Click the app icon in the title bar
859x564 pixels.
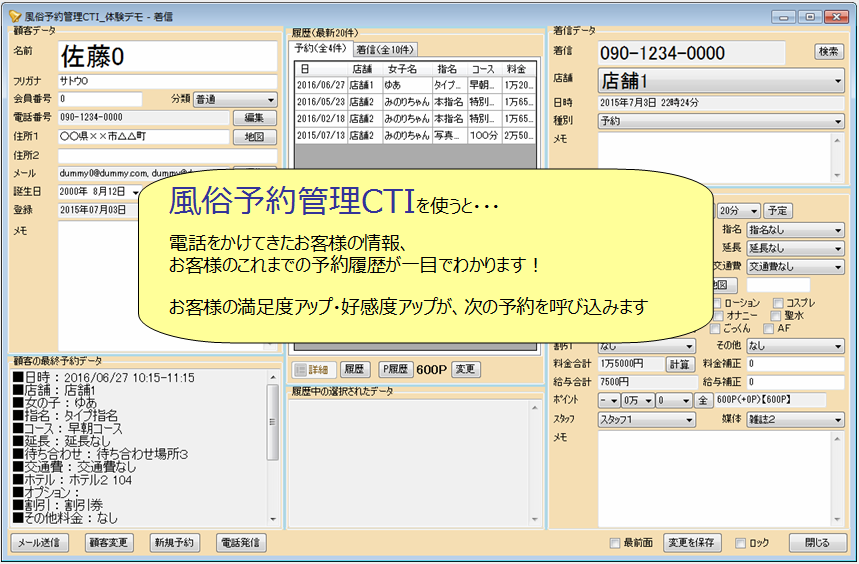pyautogui.click(x=14, y=16)
